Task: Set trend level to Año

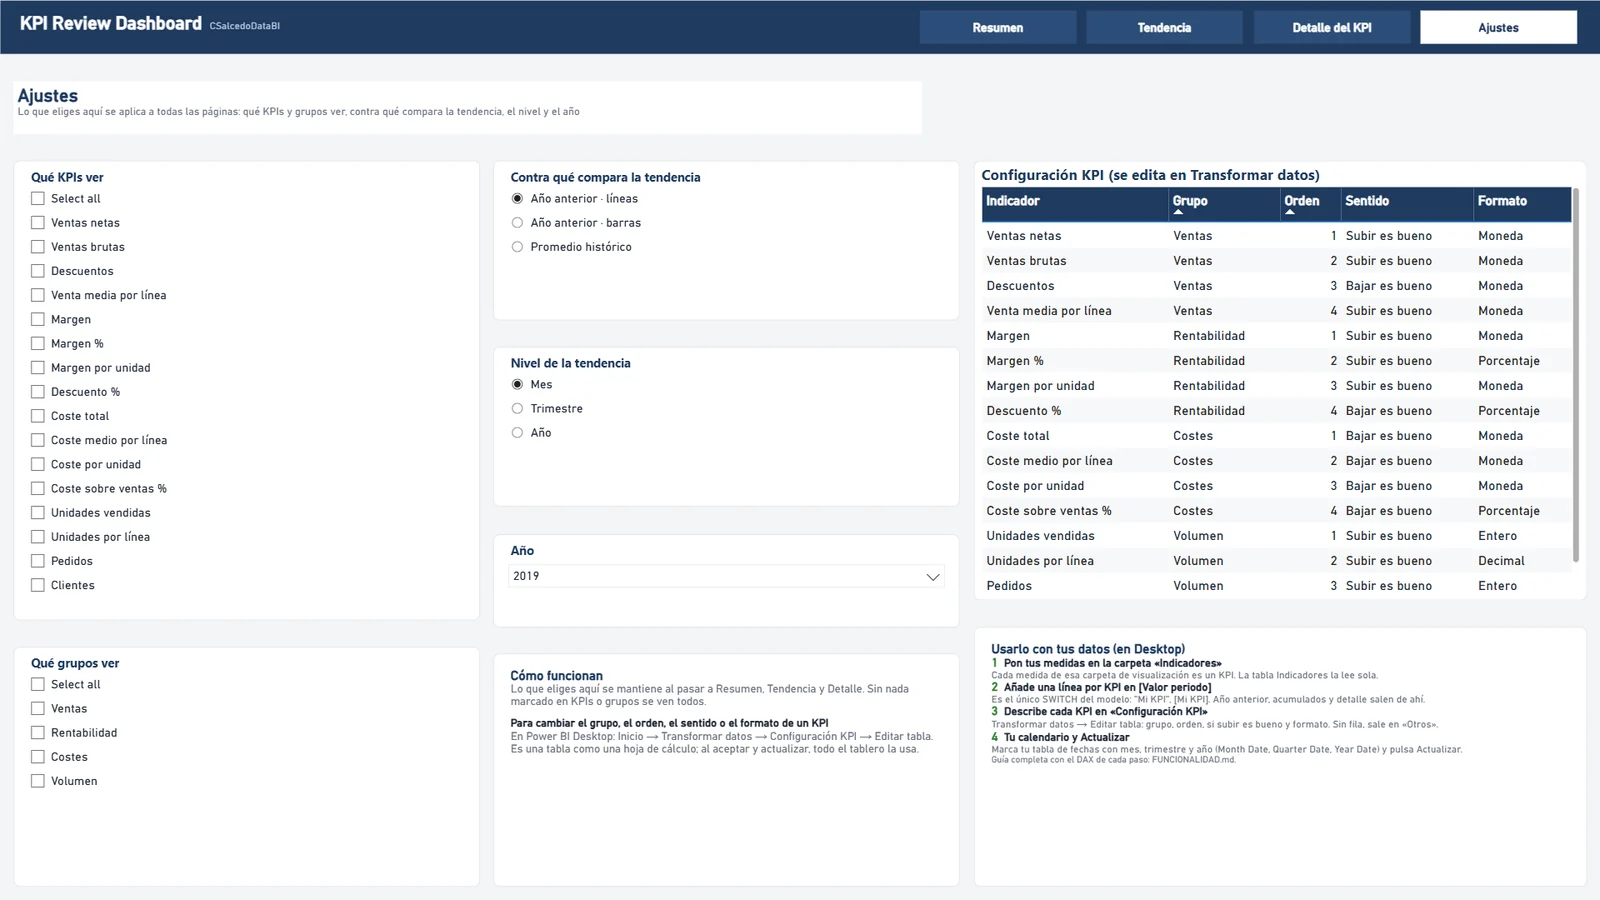Action: (x=517, y=433)
